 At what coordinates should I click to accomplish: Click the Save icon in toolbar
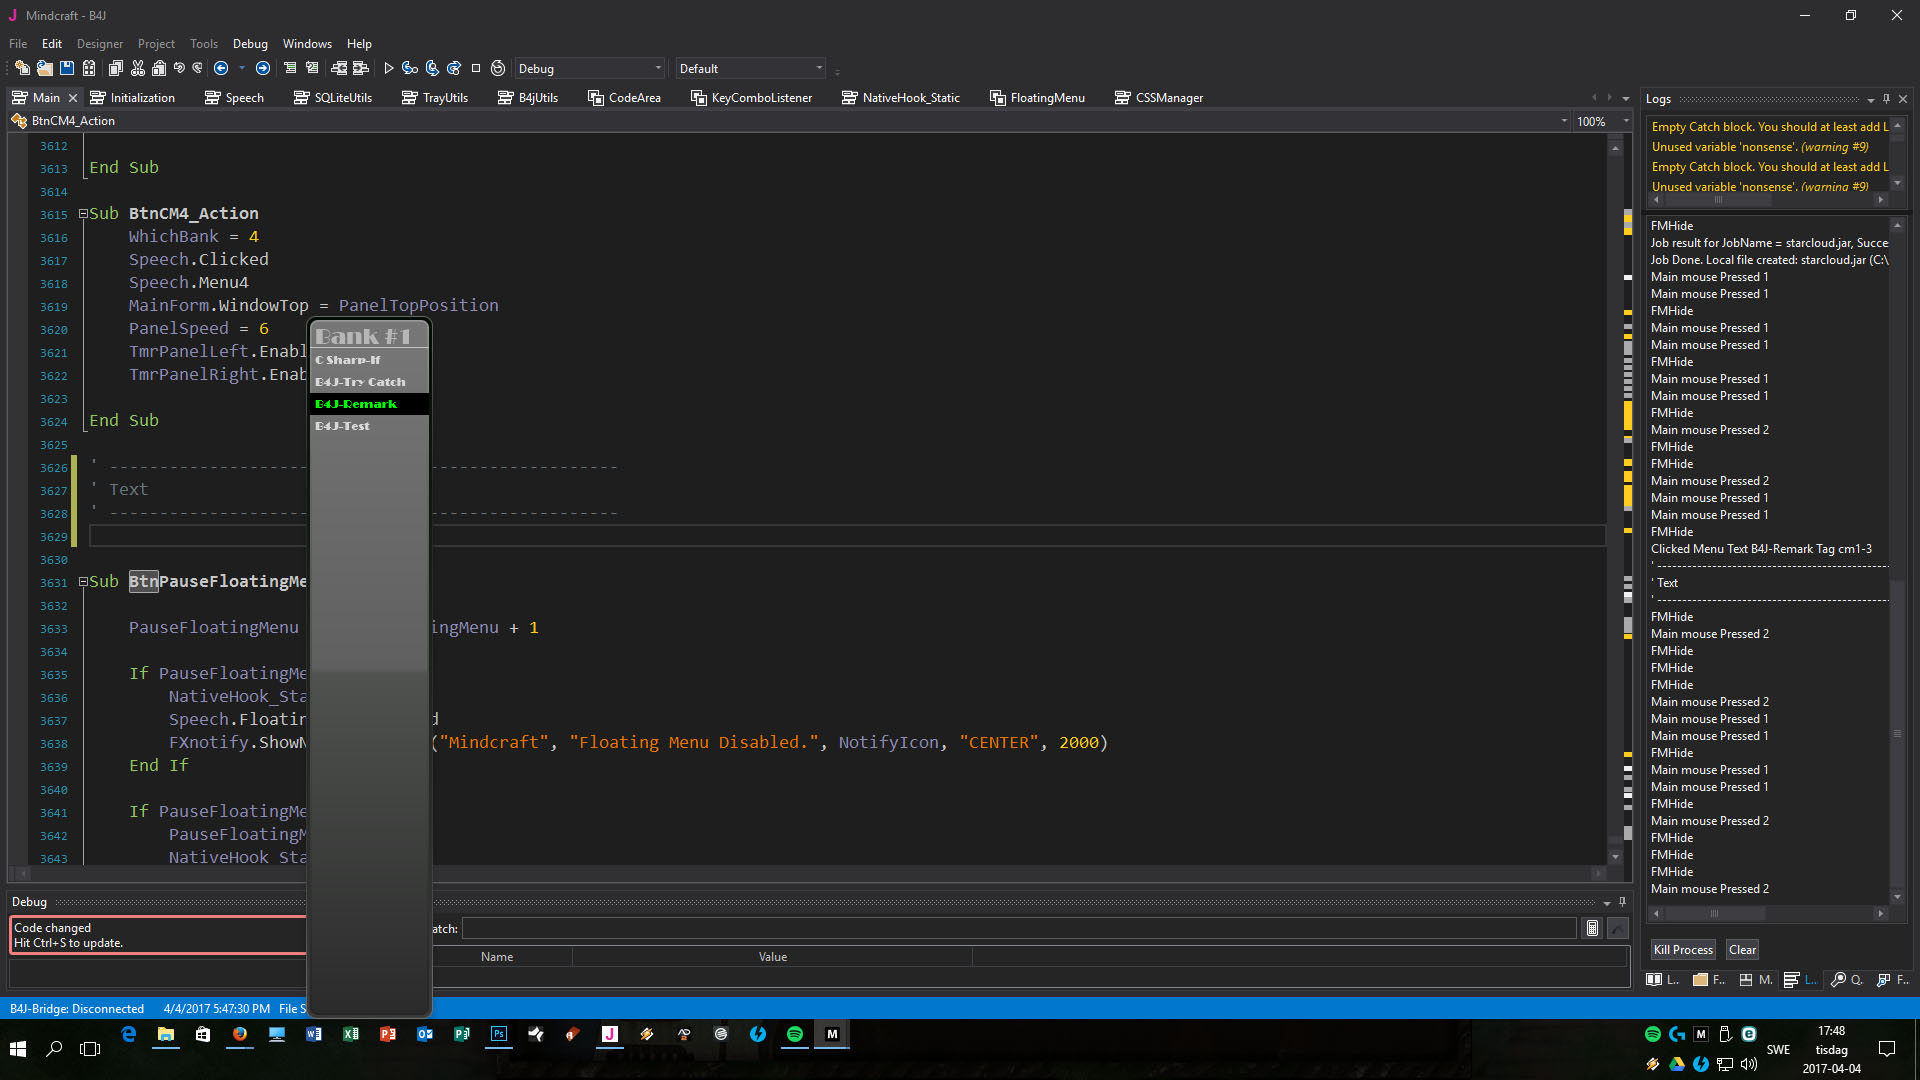67,68
